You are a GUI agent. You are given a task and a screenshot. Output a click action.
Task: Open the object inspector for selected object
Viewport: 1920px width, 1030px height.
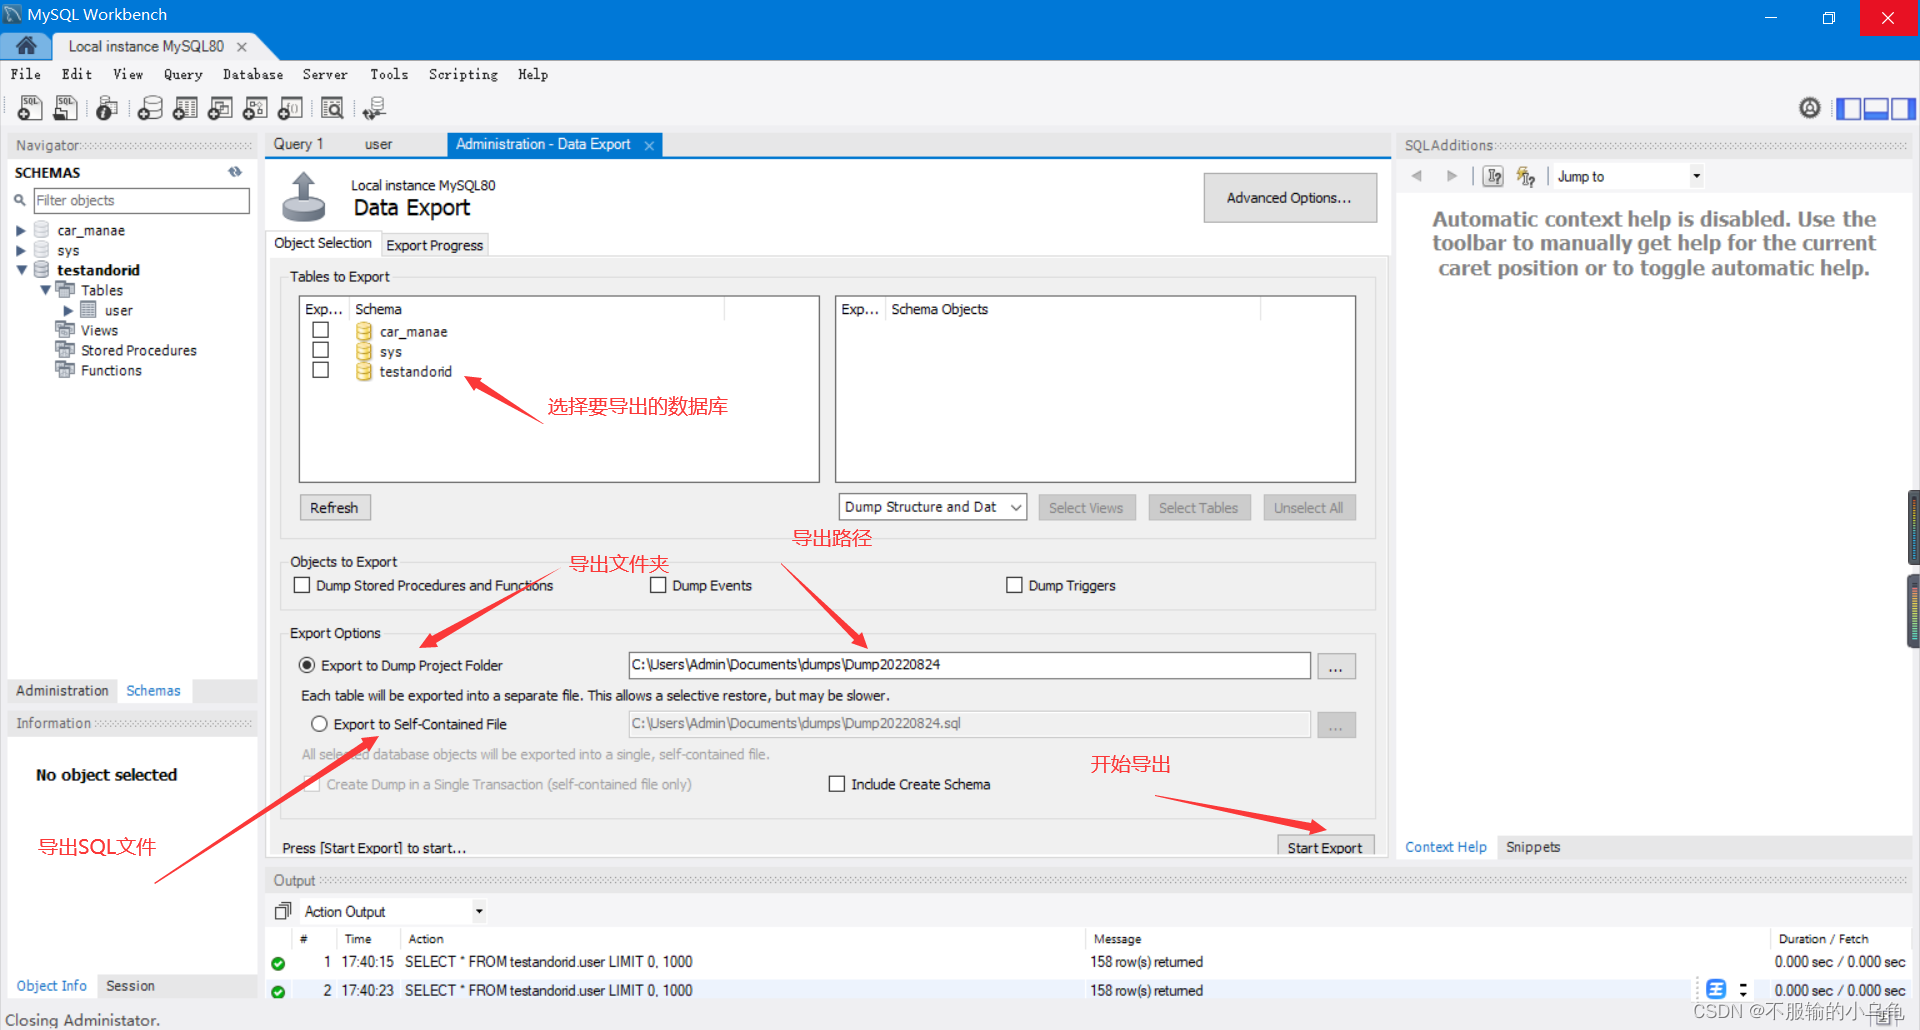click(x=107, y=107)
